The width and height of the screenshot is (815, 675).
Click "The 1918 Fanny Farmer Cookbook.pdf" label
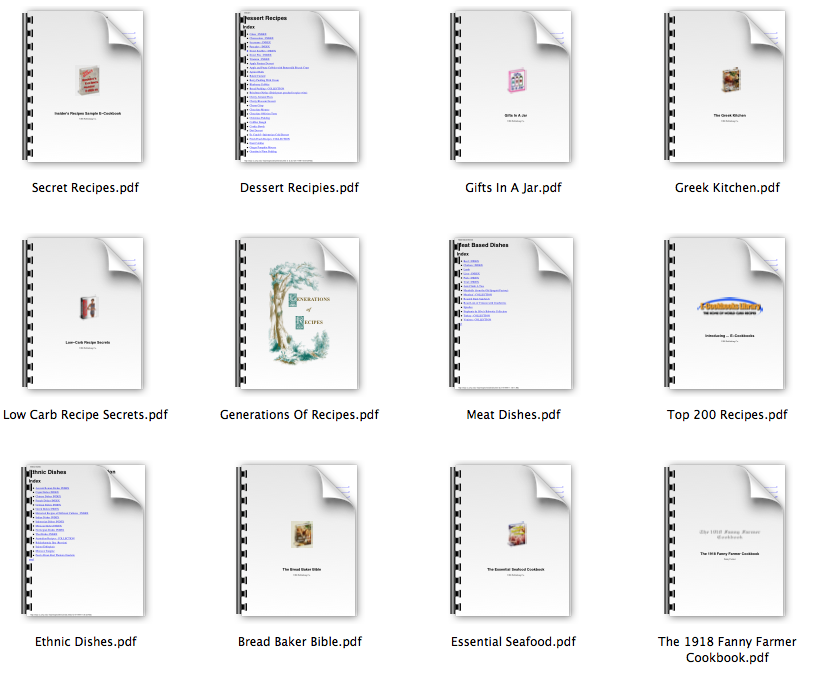(727, 650)
